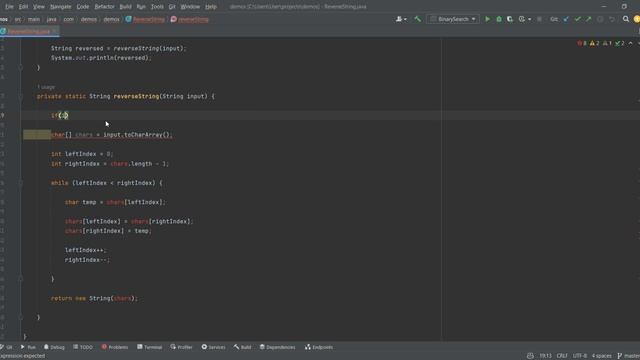Place caret inside the if() parentheses
This screenshot has height=360, width=640.
coord(63,116)
